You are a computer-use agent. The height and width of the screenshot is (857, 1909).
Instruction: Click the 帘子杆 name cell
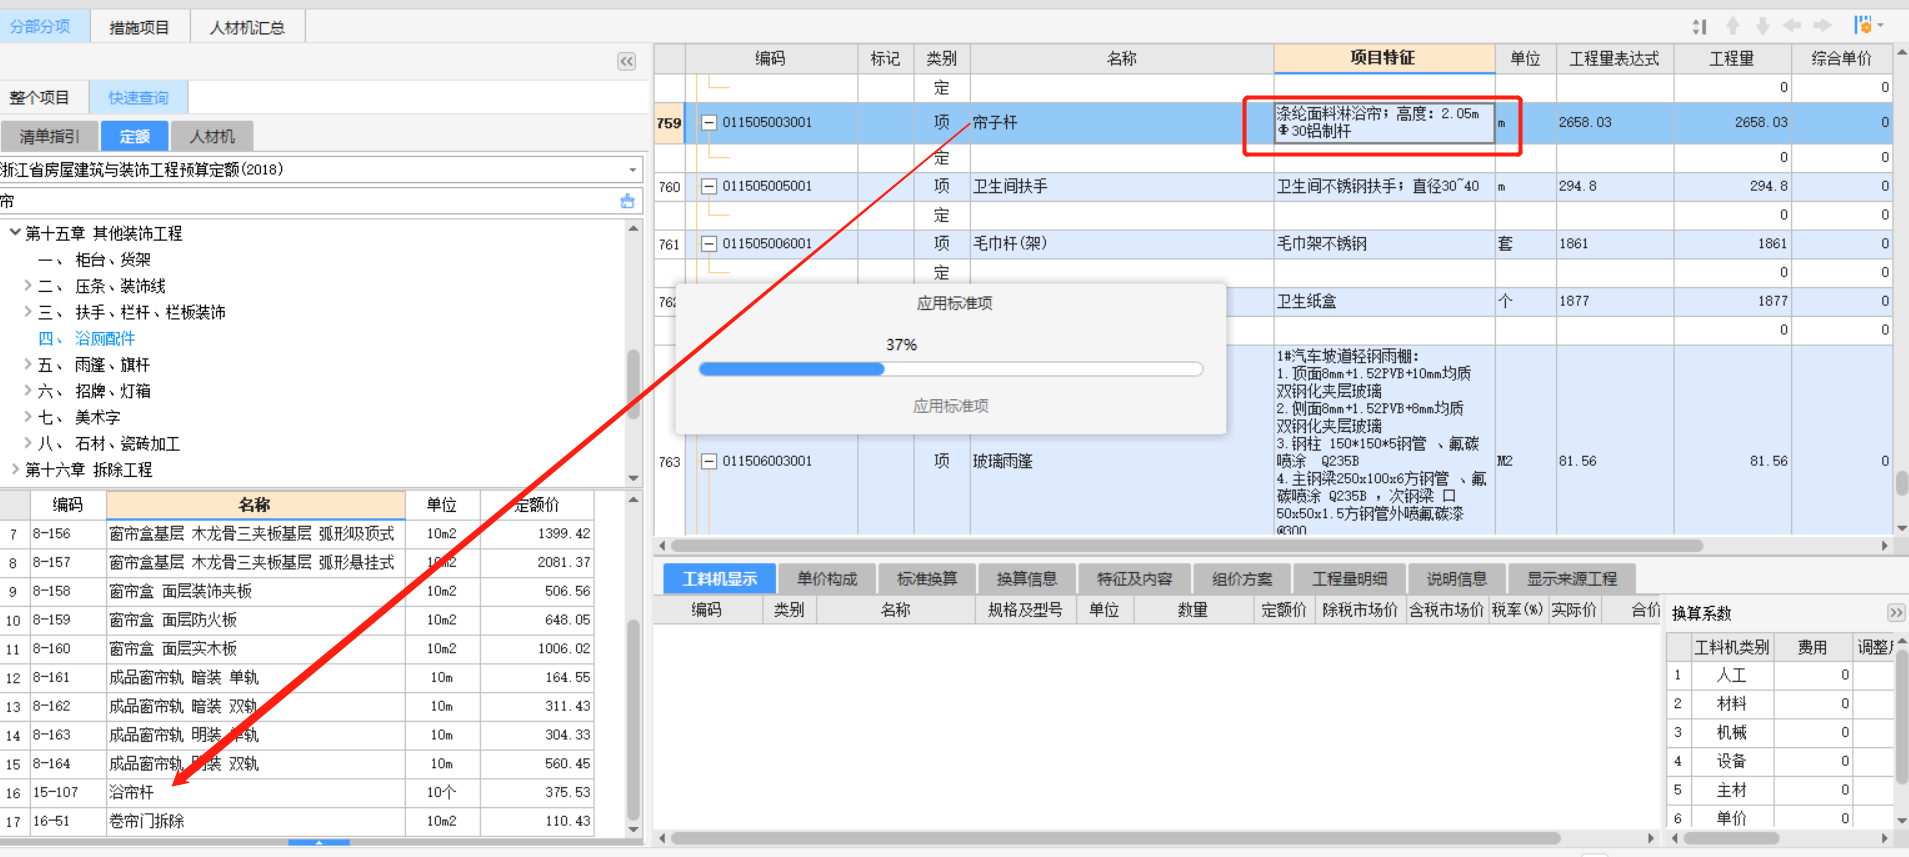[1121, 123]
